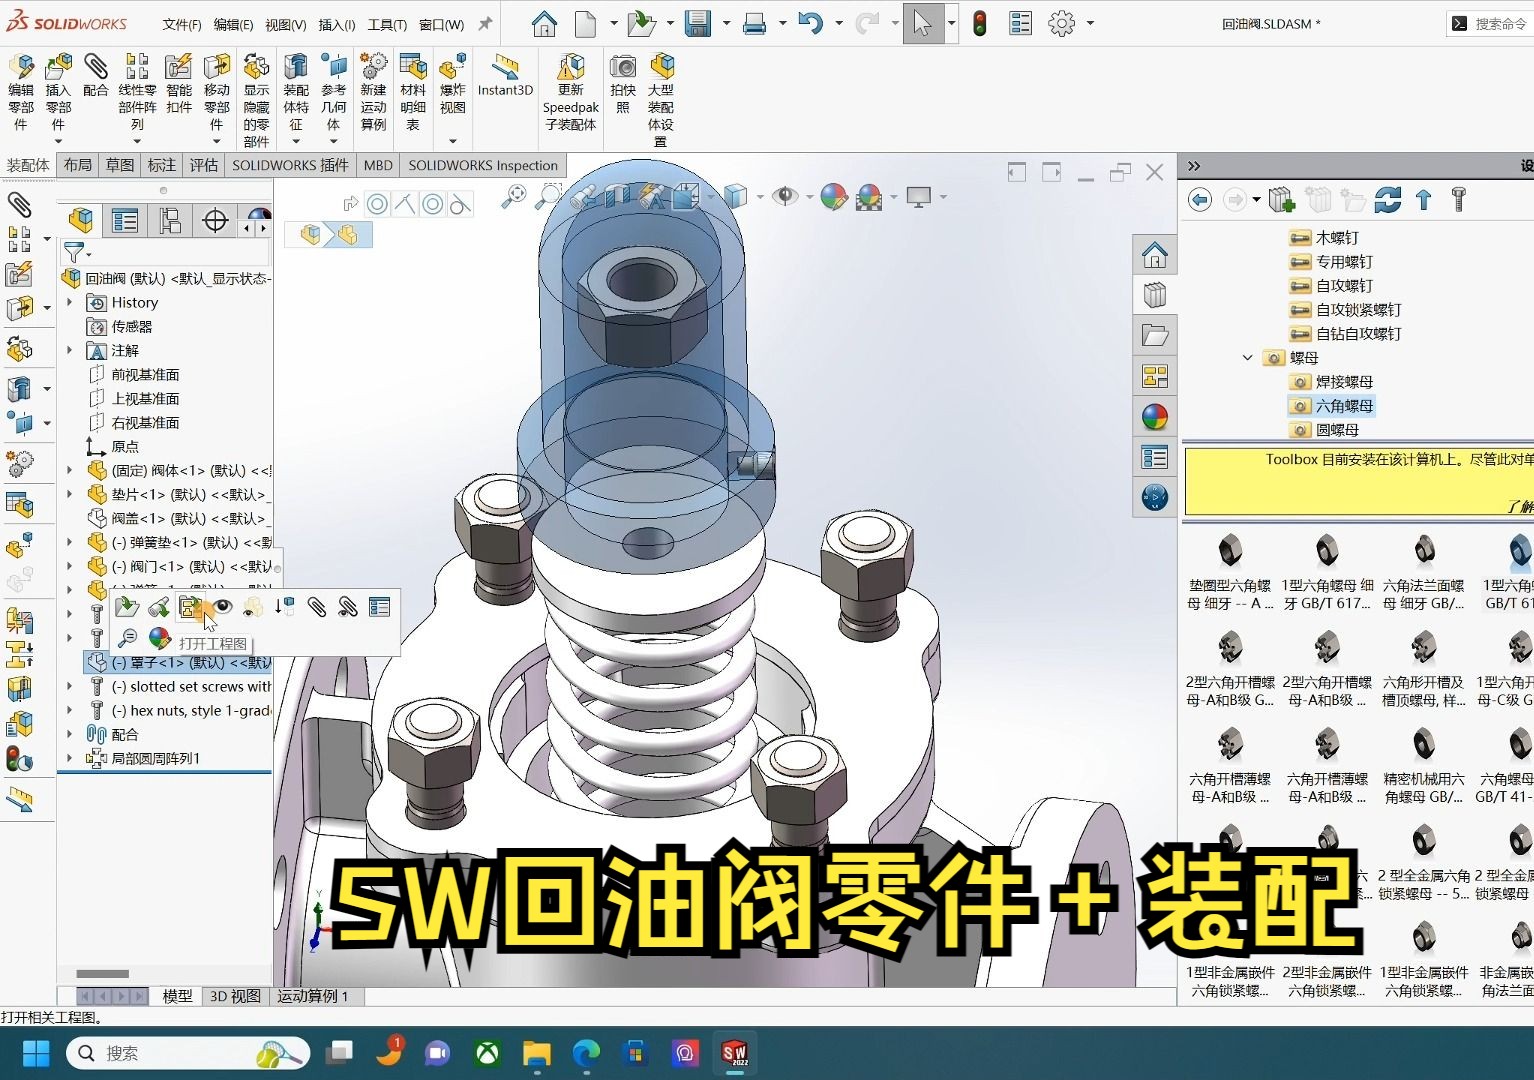1534x1080 pixels.
Task: Toggle the menu bar pin icon
Action: pos(485,24)
